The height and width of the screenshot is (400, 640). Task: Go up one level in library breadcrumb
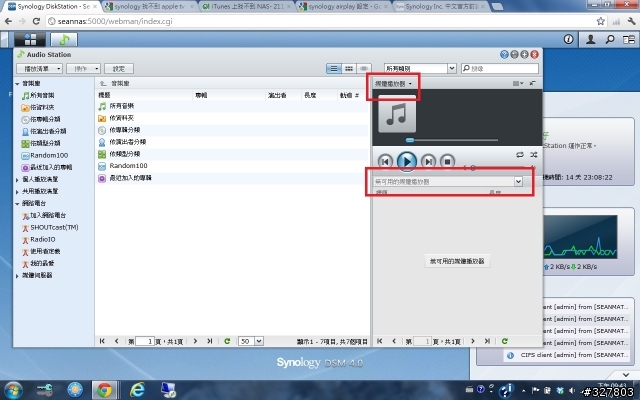[103, 83]
